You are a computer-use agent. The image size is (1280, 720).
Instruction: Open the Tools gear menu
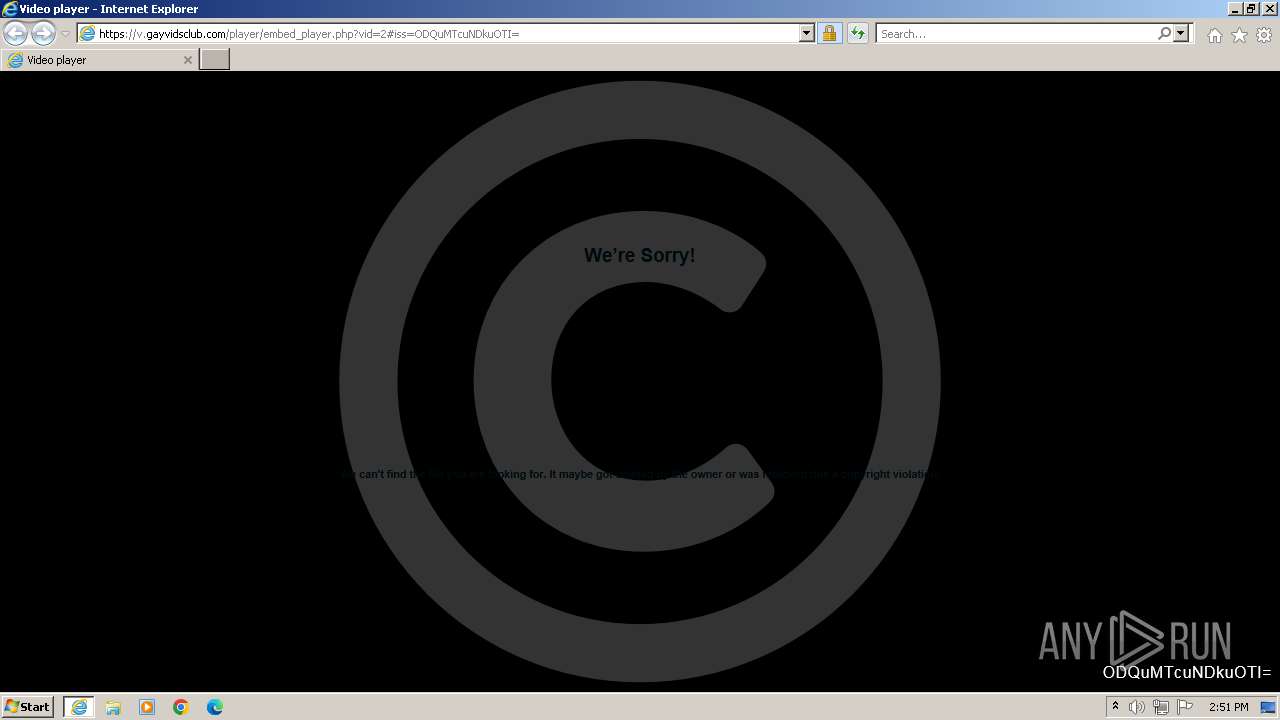click(x=1264, y=35)
